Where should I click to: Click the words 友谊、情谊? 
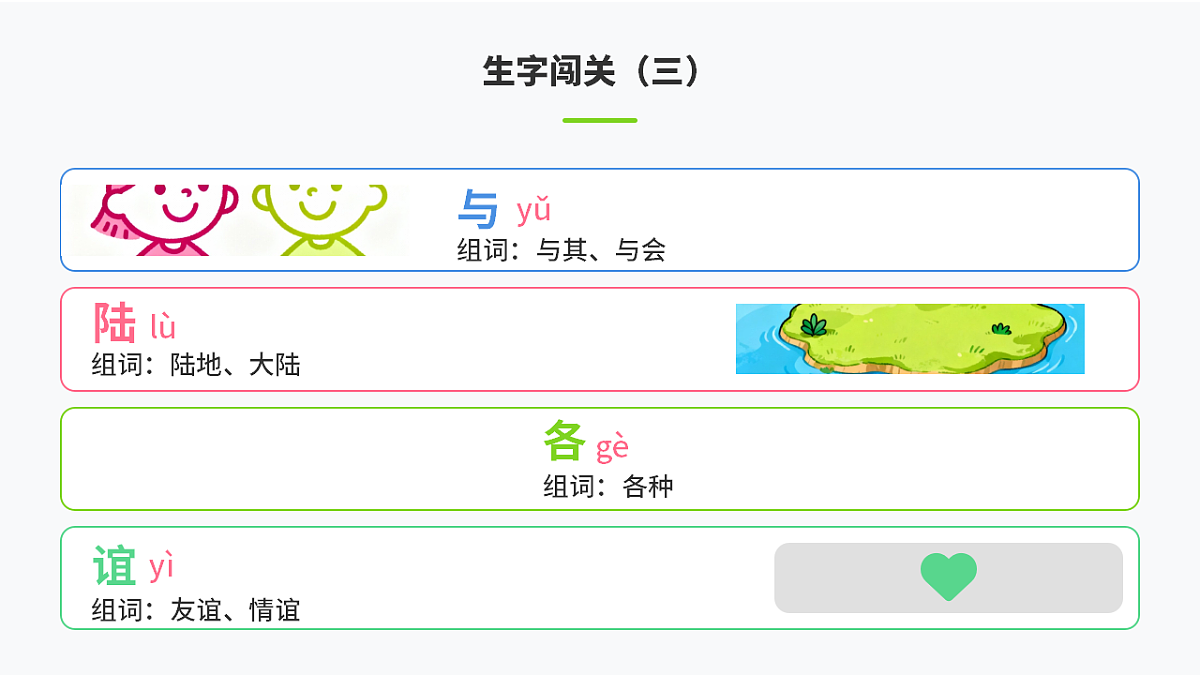pos(235,610)
